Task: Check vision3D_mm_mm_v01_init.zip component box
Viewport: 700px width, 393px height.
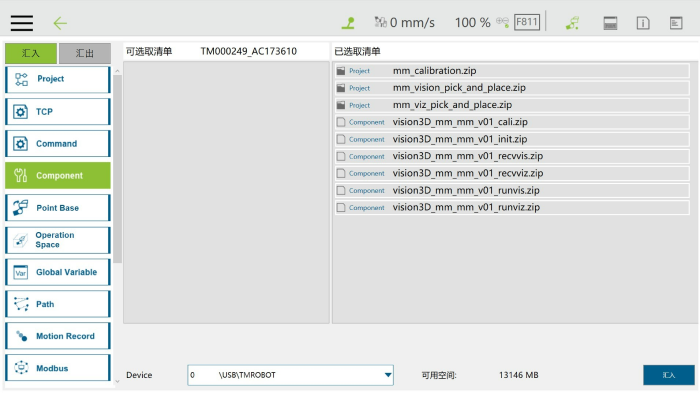Action: pyautogui.click(x=341, y=139)
